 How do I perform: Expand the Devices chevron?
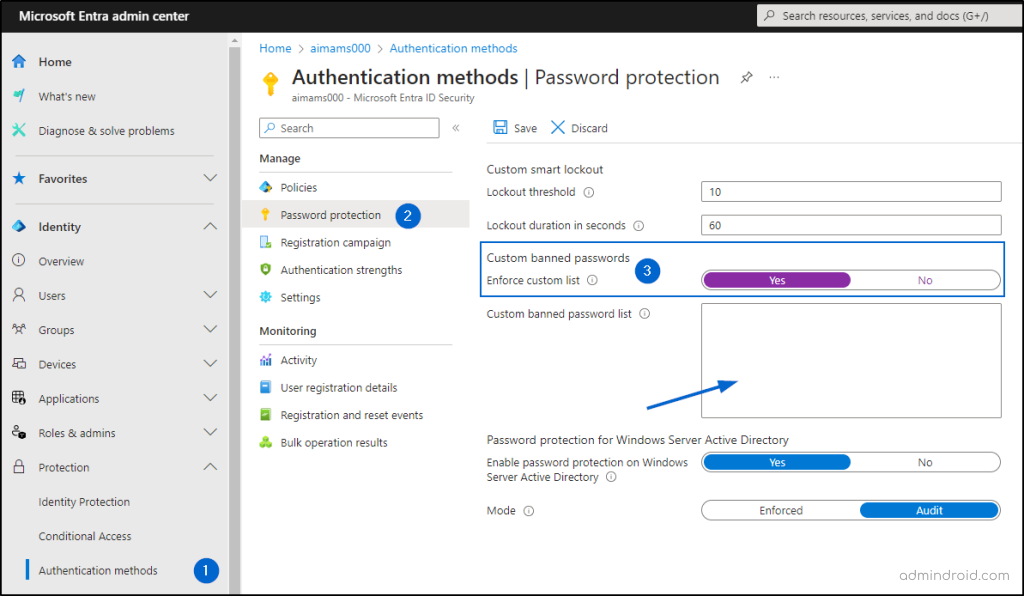(210, 363)
